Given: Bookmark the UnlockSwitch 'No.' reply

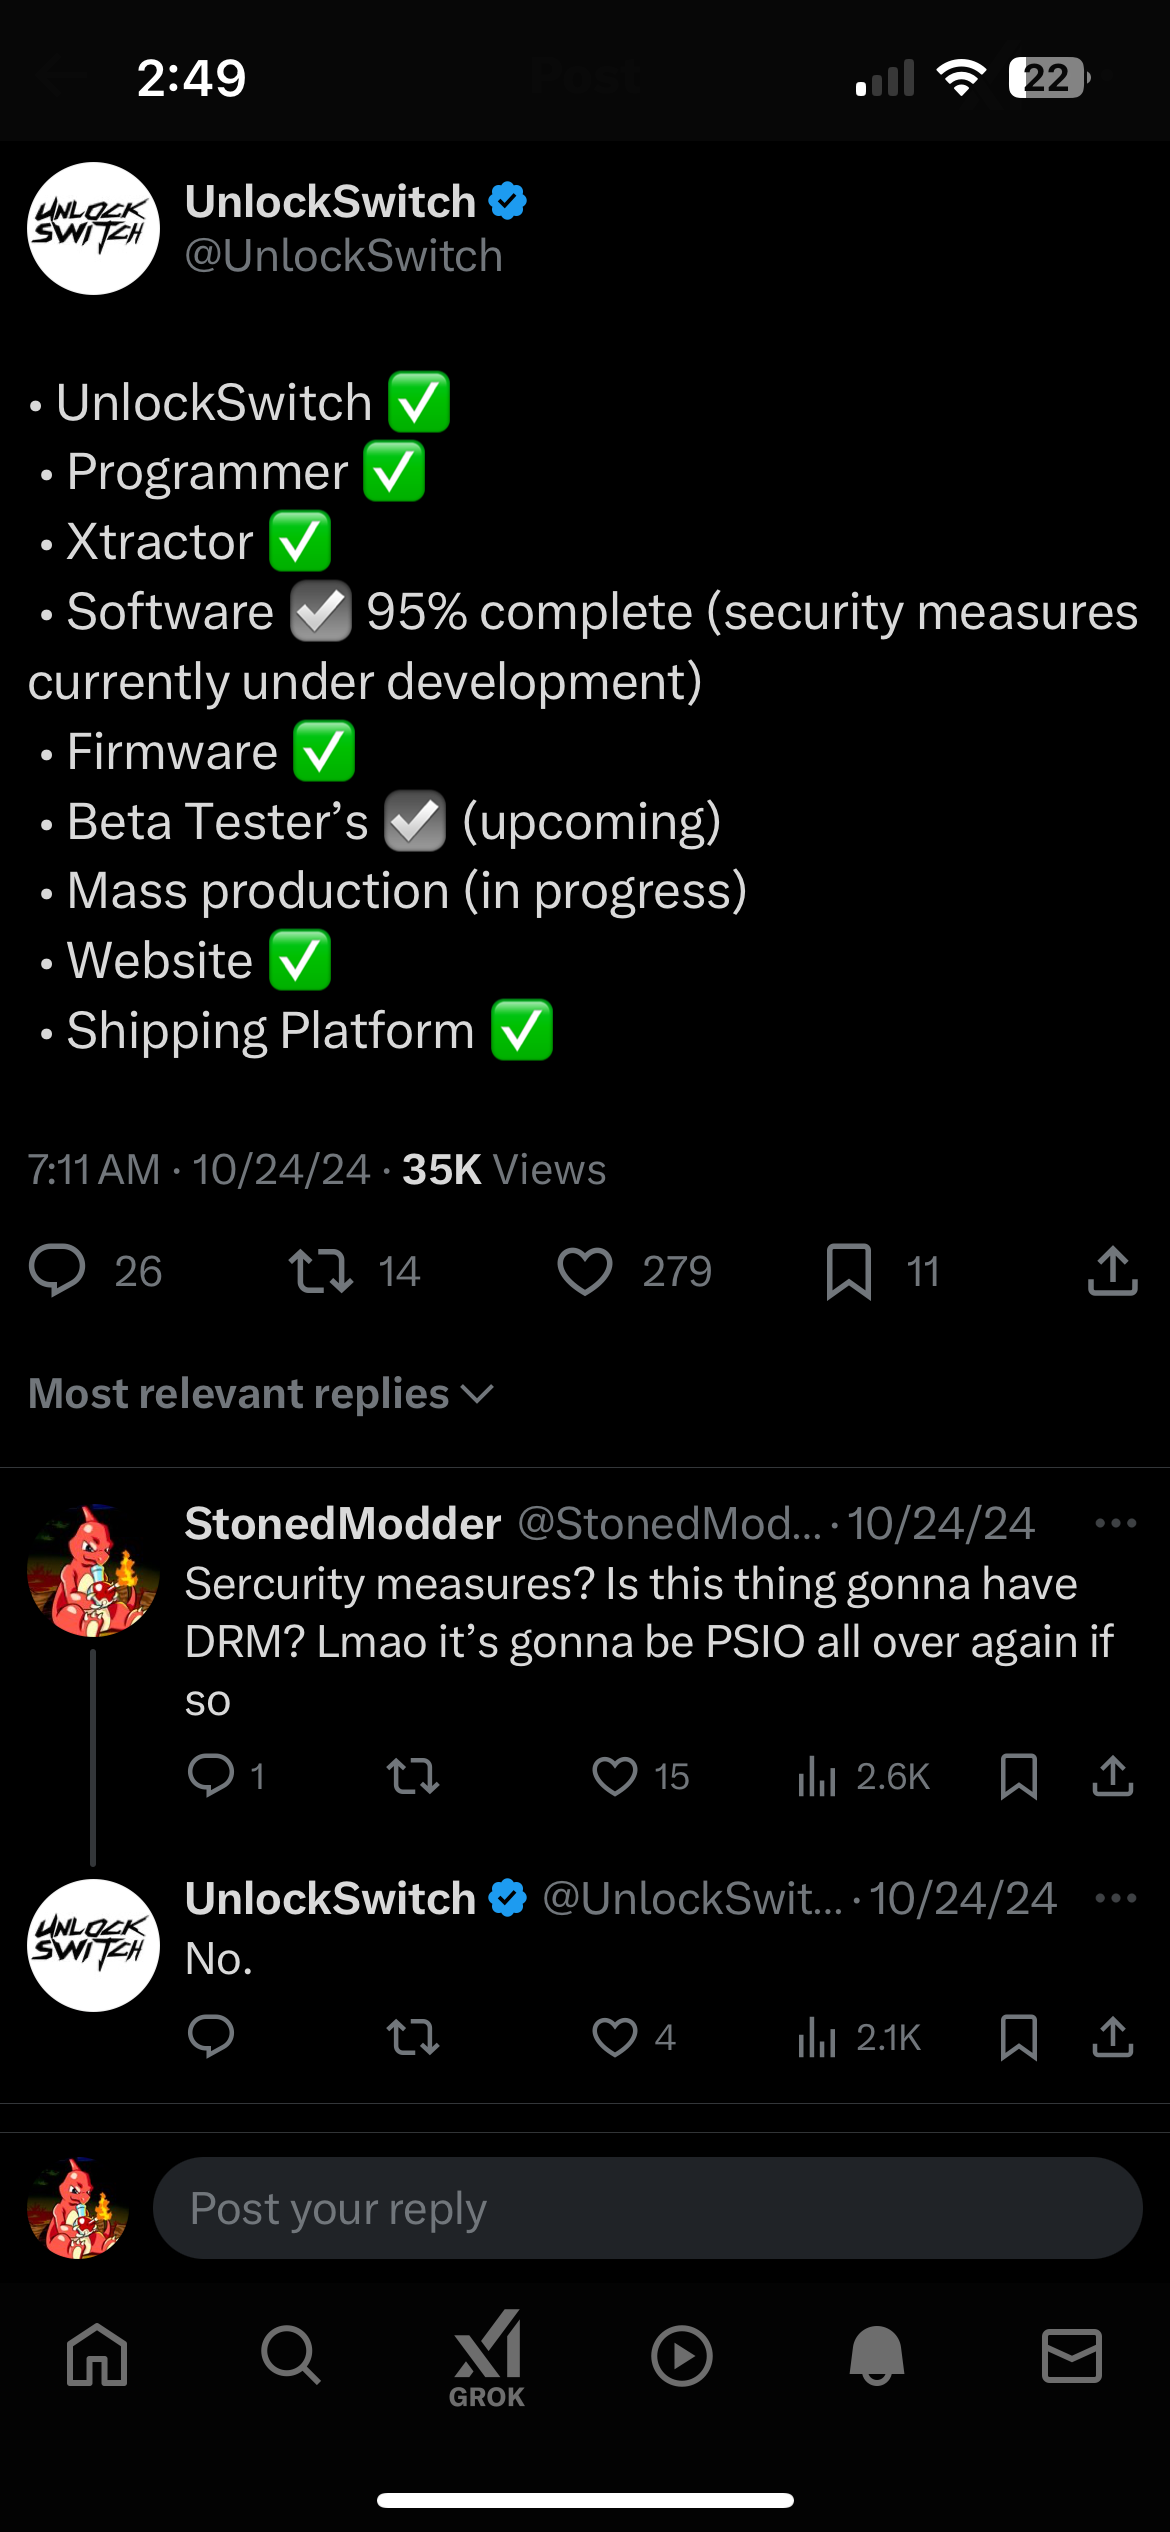Looking at the screenshot, I should pyautogui.click(x=1019, y=2037).
